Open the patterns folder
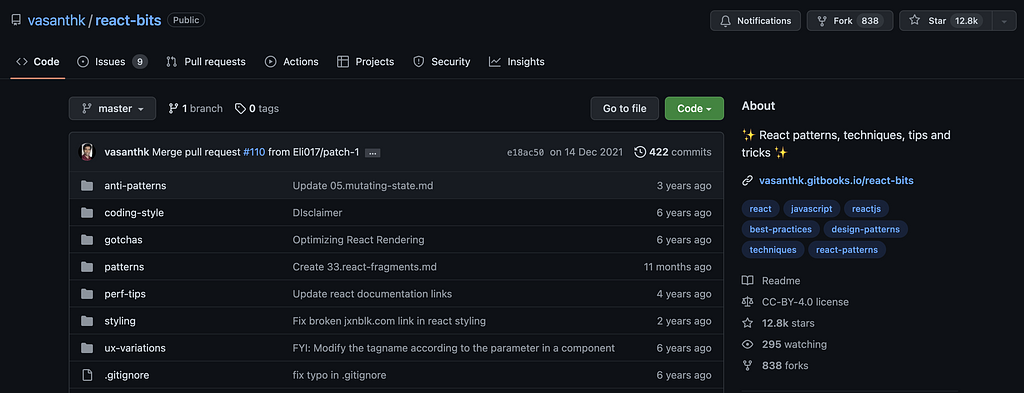This screenshot has width=1024, height=393. tap(124, 267)
